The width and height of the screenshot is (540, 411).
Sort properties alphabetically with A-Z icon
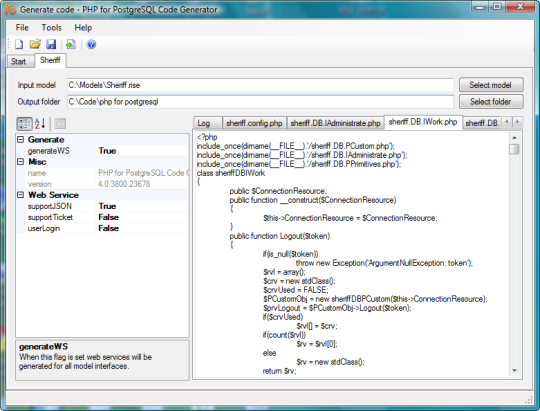tap(40, 124)
